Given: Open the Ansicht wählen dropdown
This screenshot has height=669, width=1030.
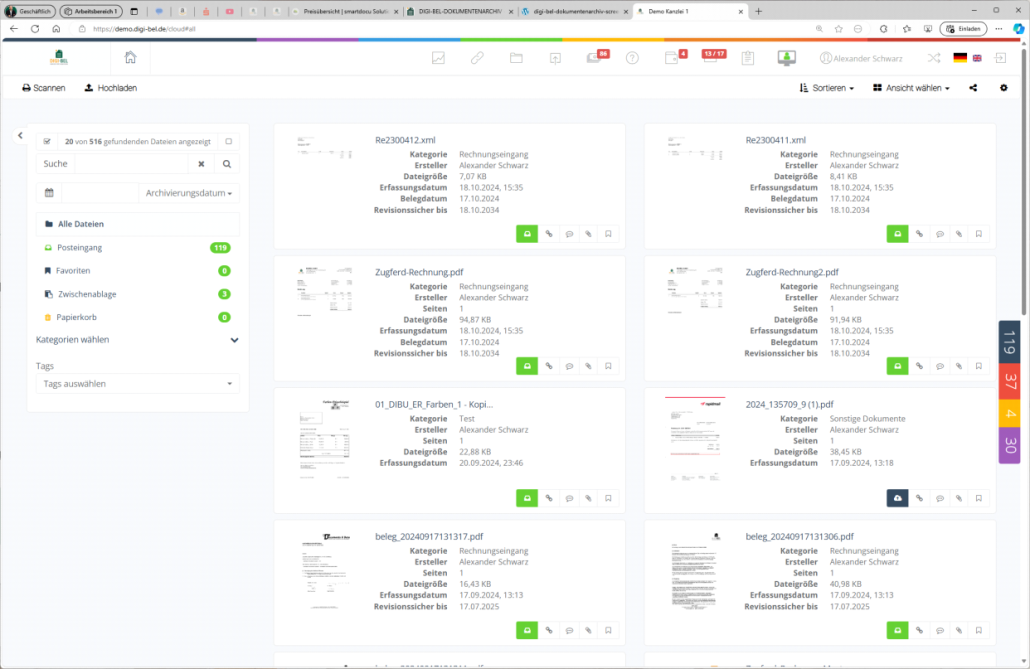Looking at the screenshot, I should (911, 88).
